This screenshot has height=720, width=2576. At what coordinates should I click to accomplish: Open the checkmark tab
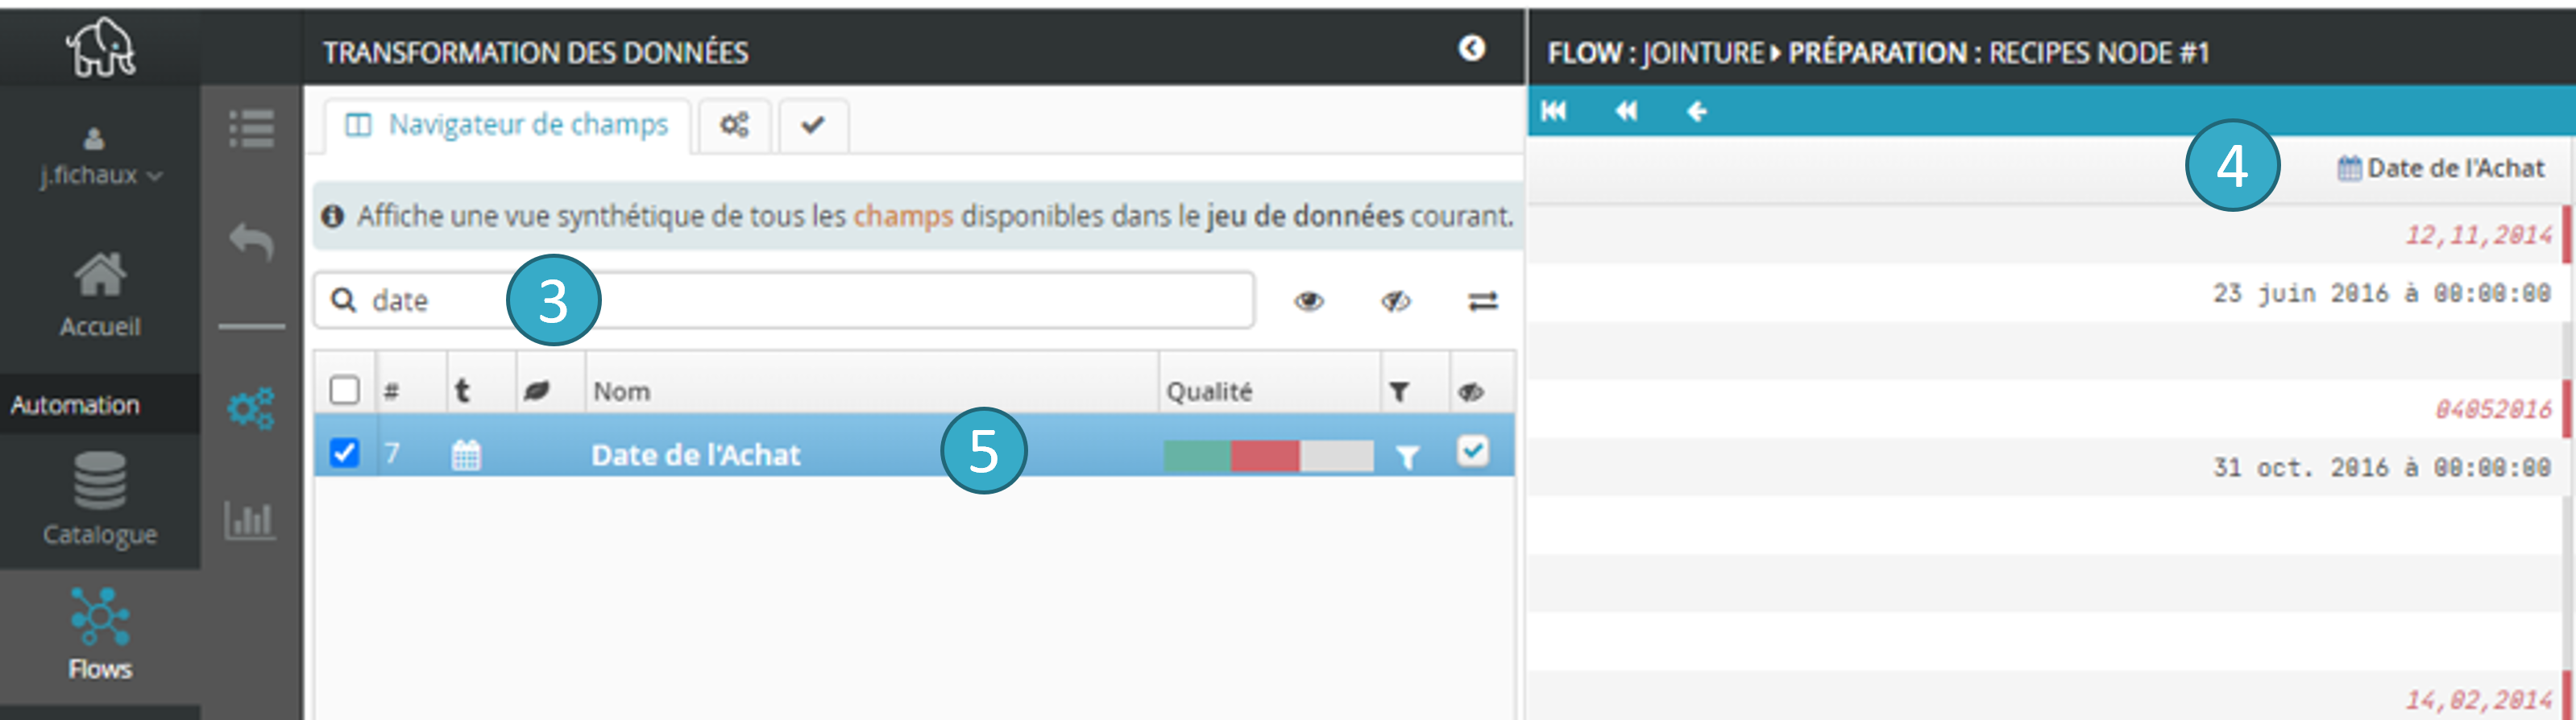point(813,125)
